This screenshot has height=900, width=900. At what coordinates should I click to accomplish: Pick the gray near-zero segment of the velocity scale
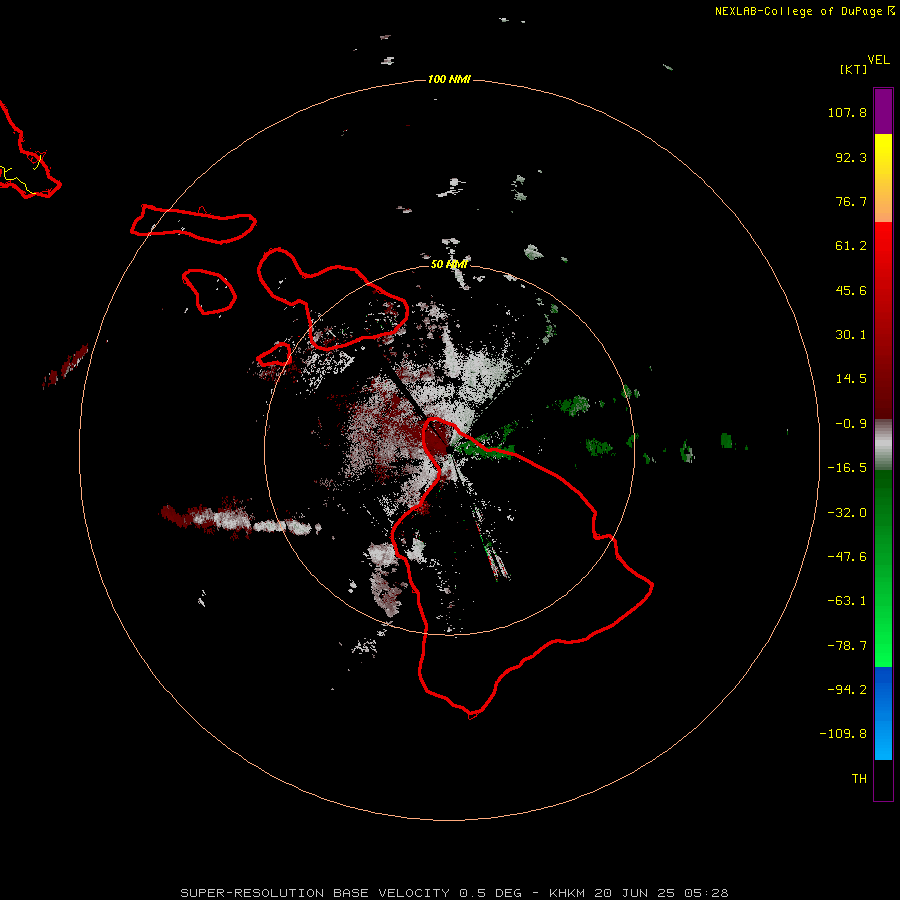click(883, 444)
